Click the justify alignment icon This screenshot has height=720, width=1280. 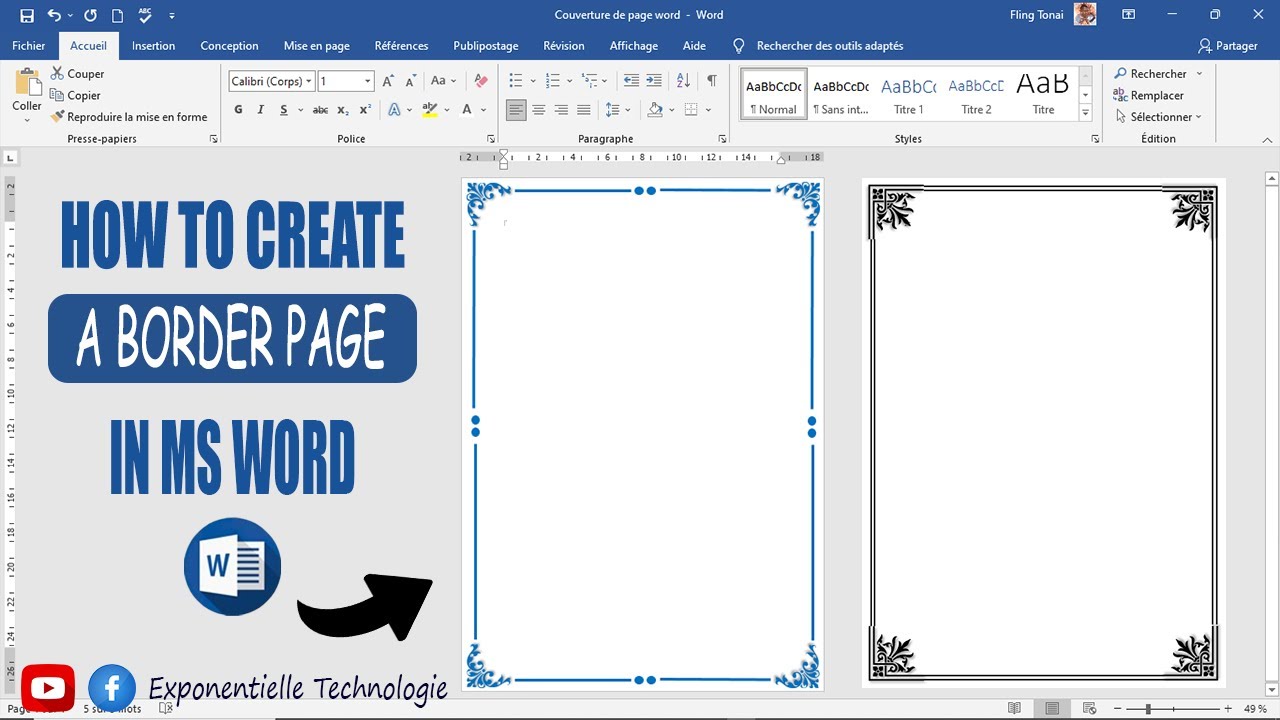tap(584, 110)
